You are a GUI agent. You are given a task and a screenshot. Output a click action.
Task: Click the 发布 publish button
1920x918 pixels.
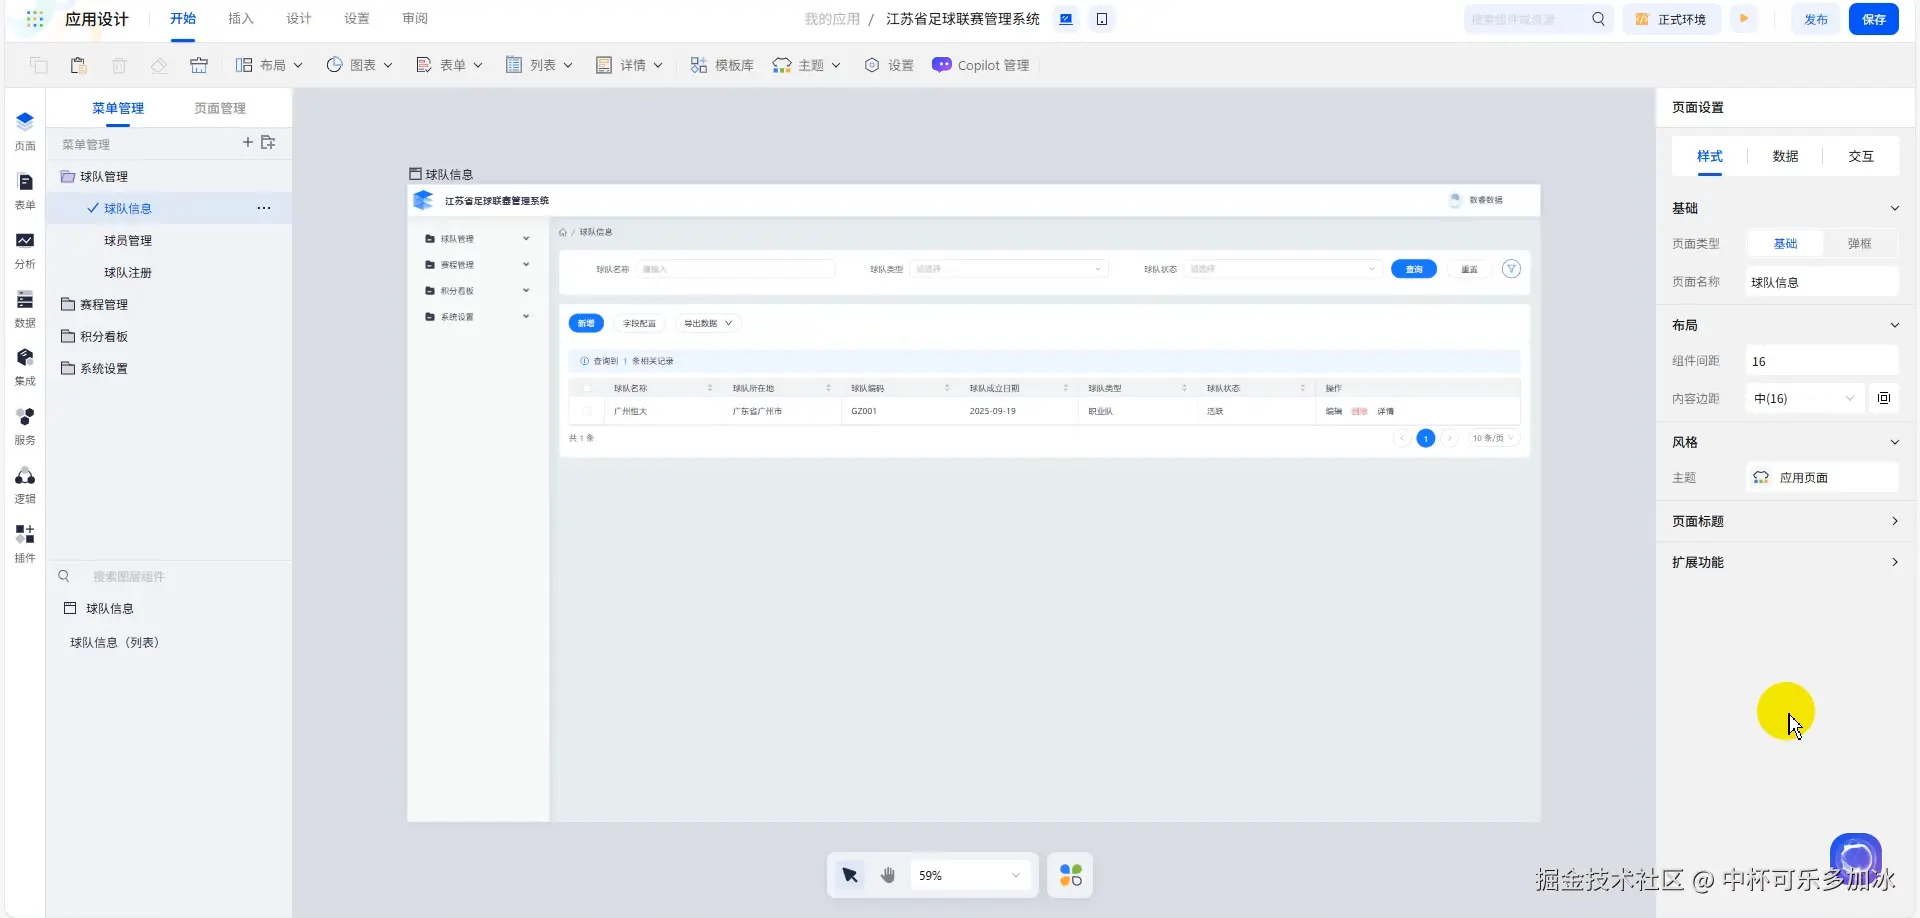point(1815,19)
